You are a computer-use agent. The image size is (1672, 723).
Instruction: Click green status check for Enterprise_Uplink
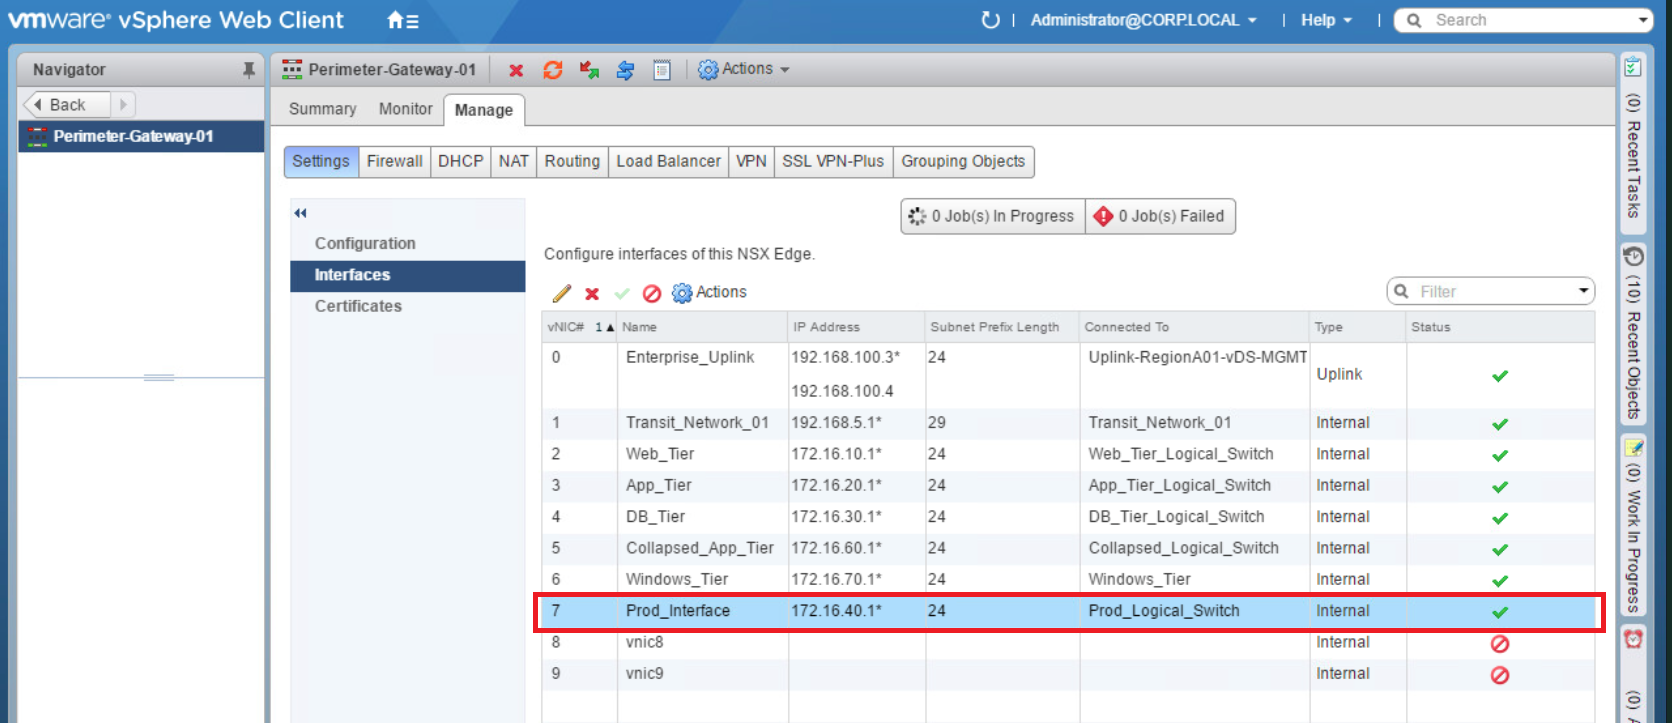click(1500, 376)
